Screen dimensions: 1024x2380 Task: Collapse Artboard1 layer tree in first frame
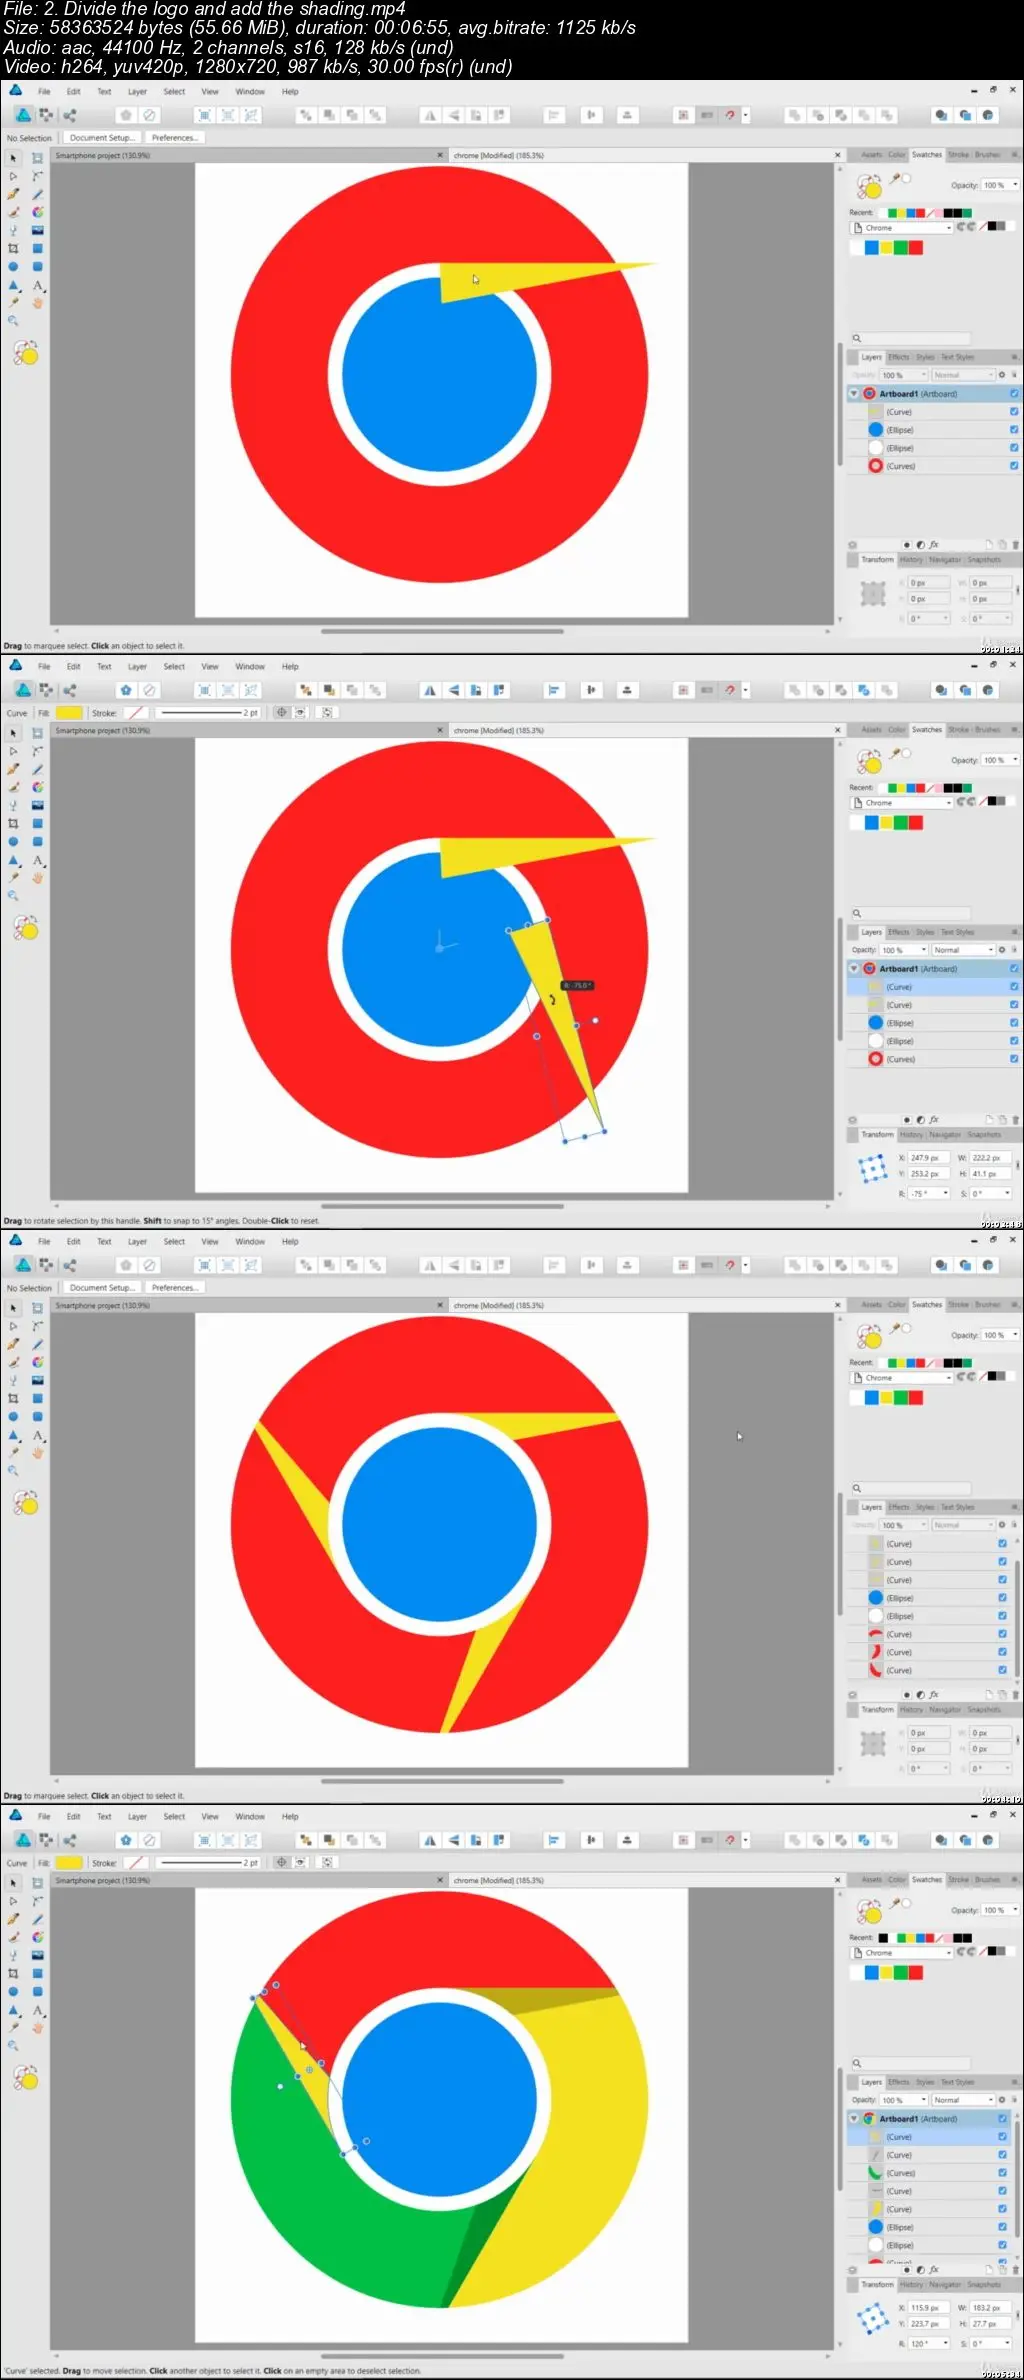click(854, 394)
